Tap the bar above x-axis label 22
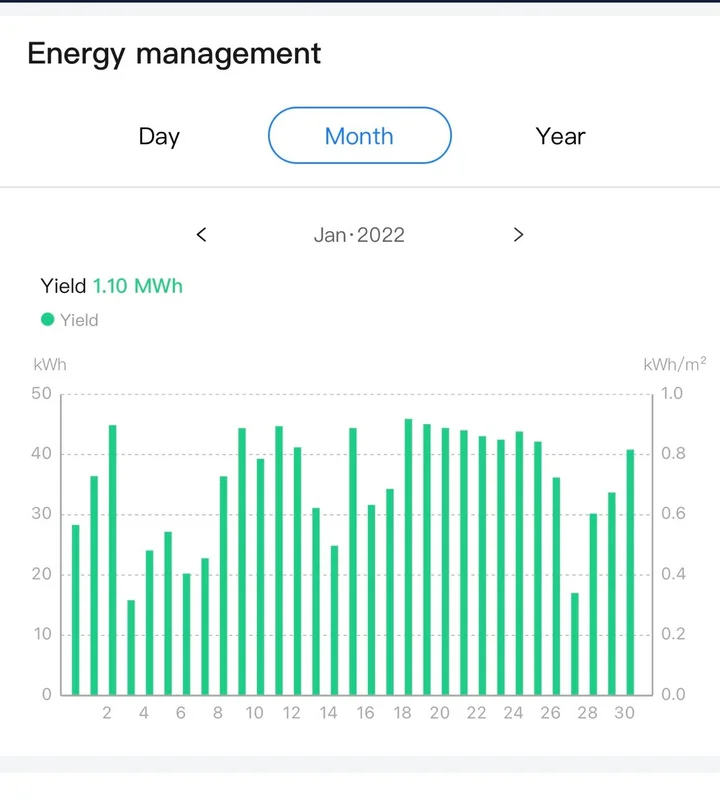The height and width of the screenshot is (810, 720). 482,565
